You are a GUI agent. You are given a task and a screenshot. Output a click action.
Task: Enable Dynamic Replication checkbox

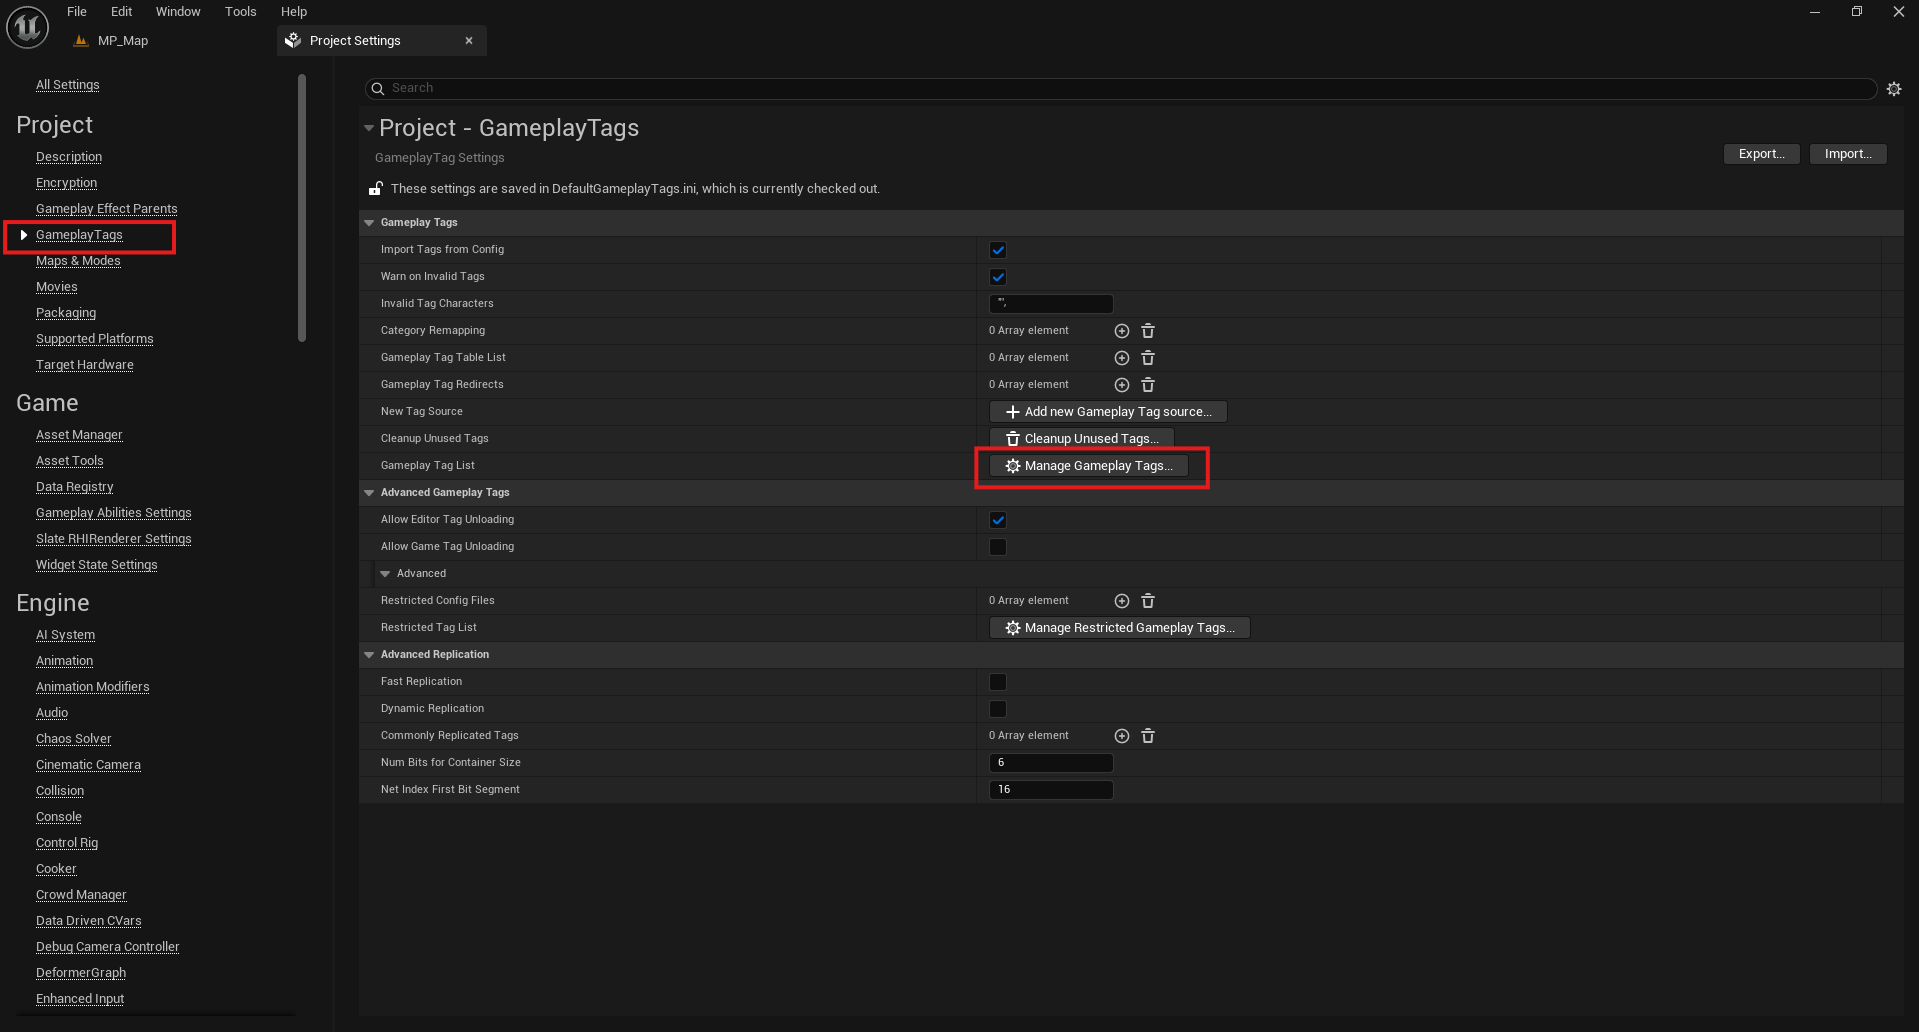pyautogui.click(x=998, y=709)
